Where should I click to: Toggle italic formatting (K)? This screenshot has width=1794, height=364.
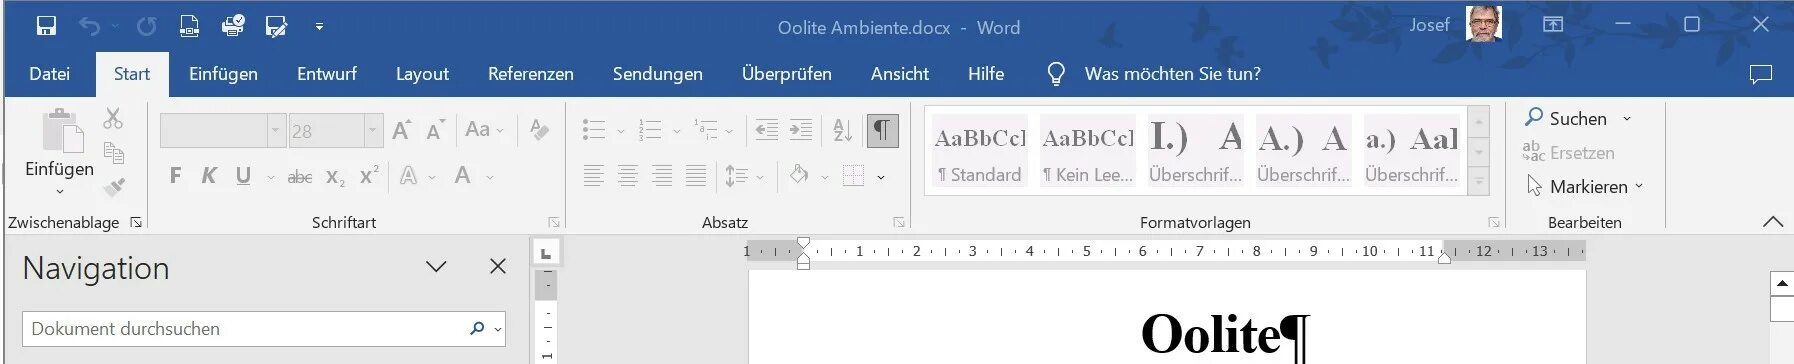tap(209, 176)
